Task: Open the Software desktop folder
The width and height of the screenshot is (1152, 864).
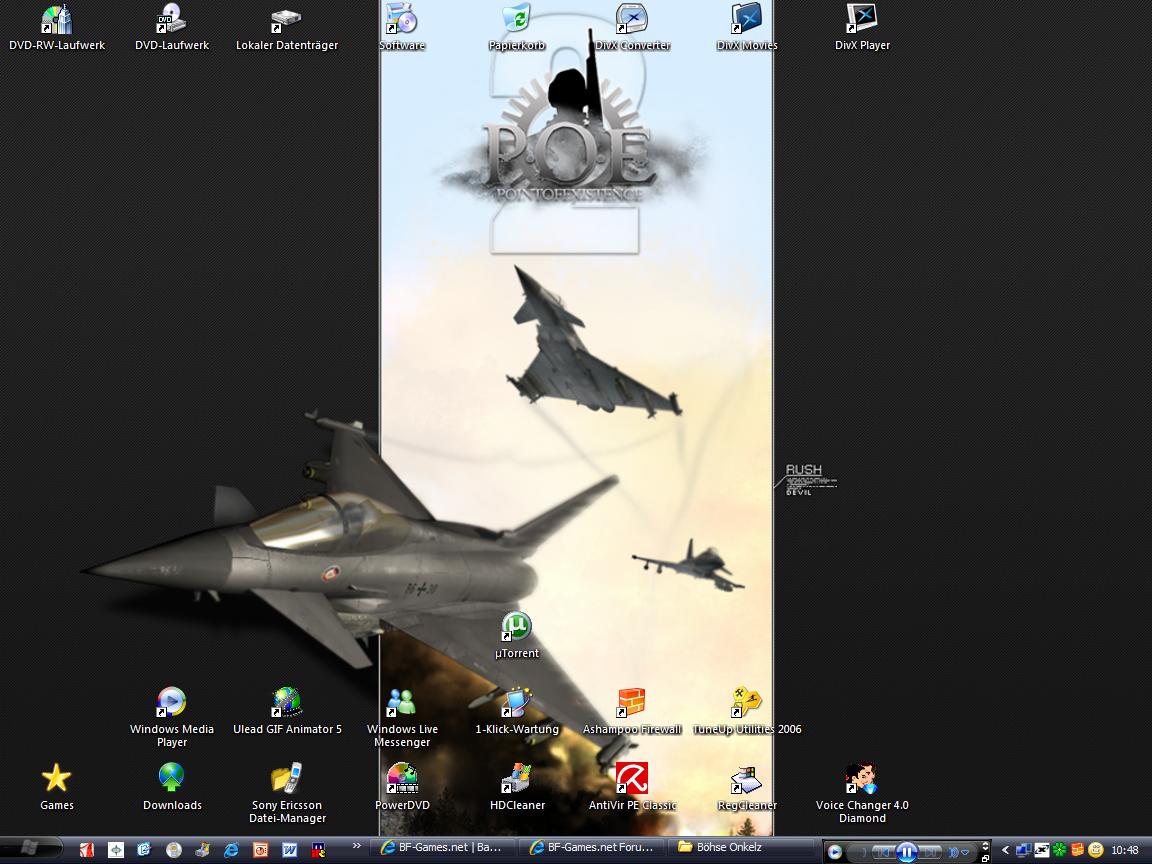Action: [402, 28]
